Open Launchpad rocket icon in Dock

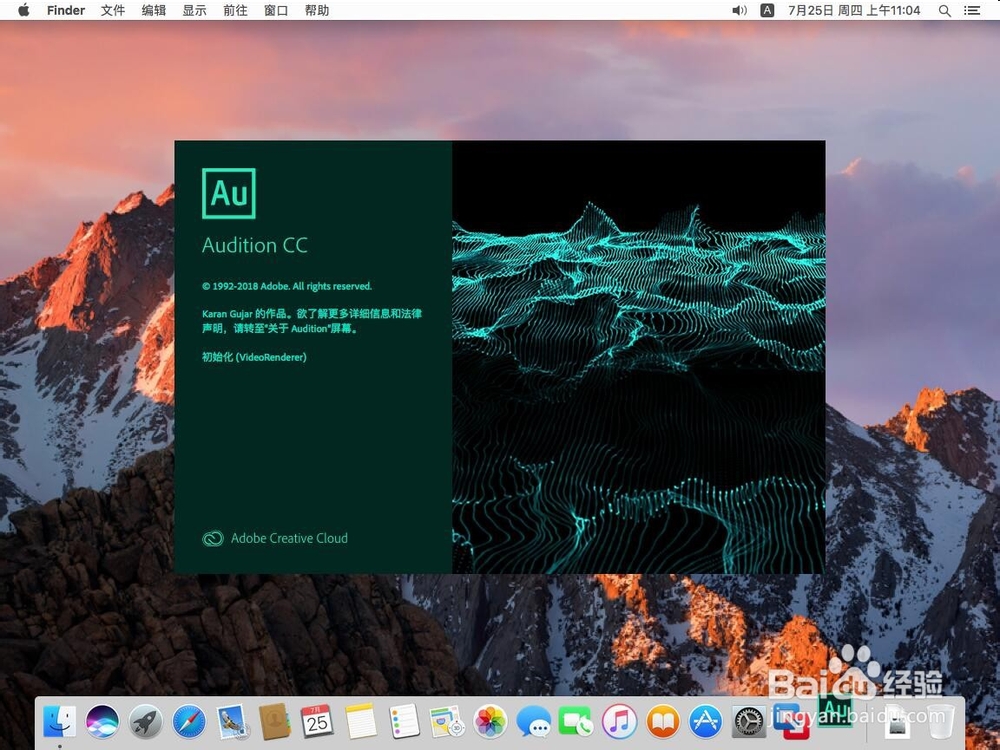point(146,722)
